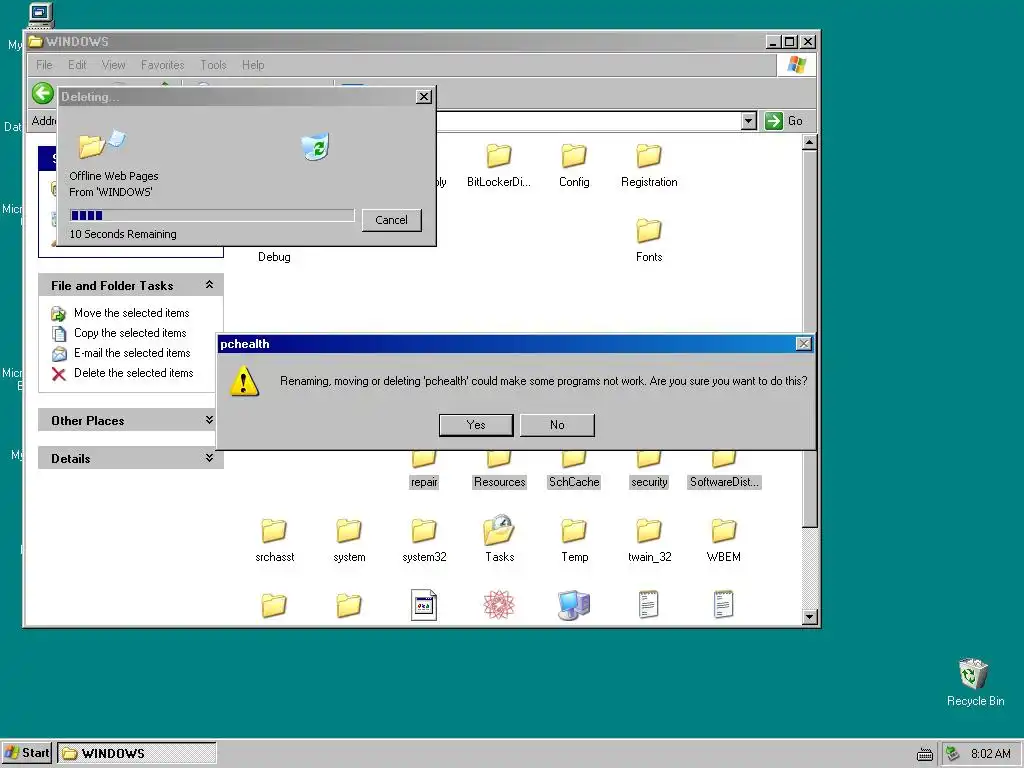Click the E-mail envelope task icon
The image size is (1024, 768).
click(x=59, y=354)
